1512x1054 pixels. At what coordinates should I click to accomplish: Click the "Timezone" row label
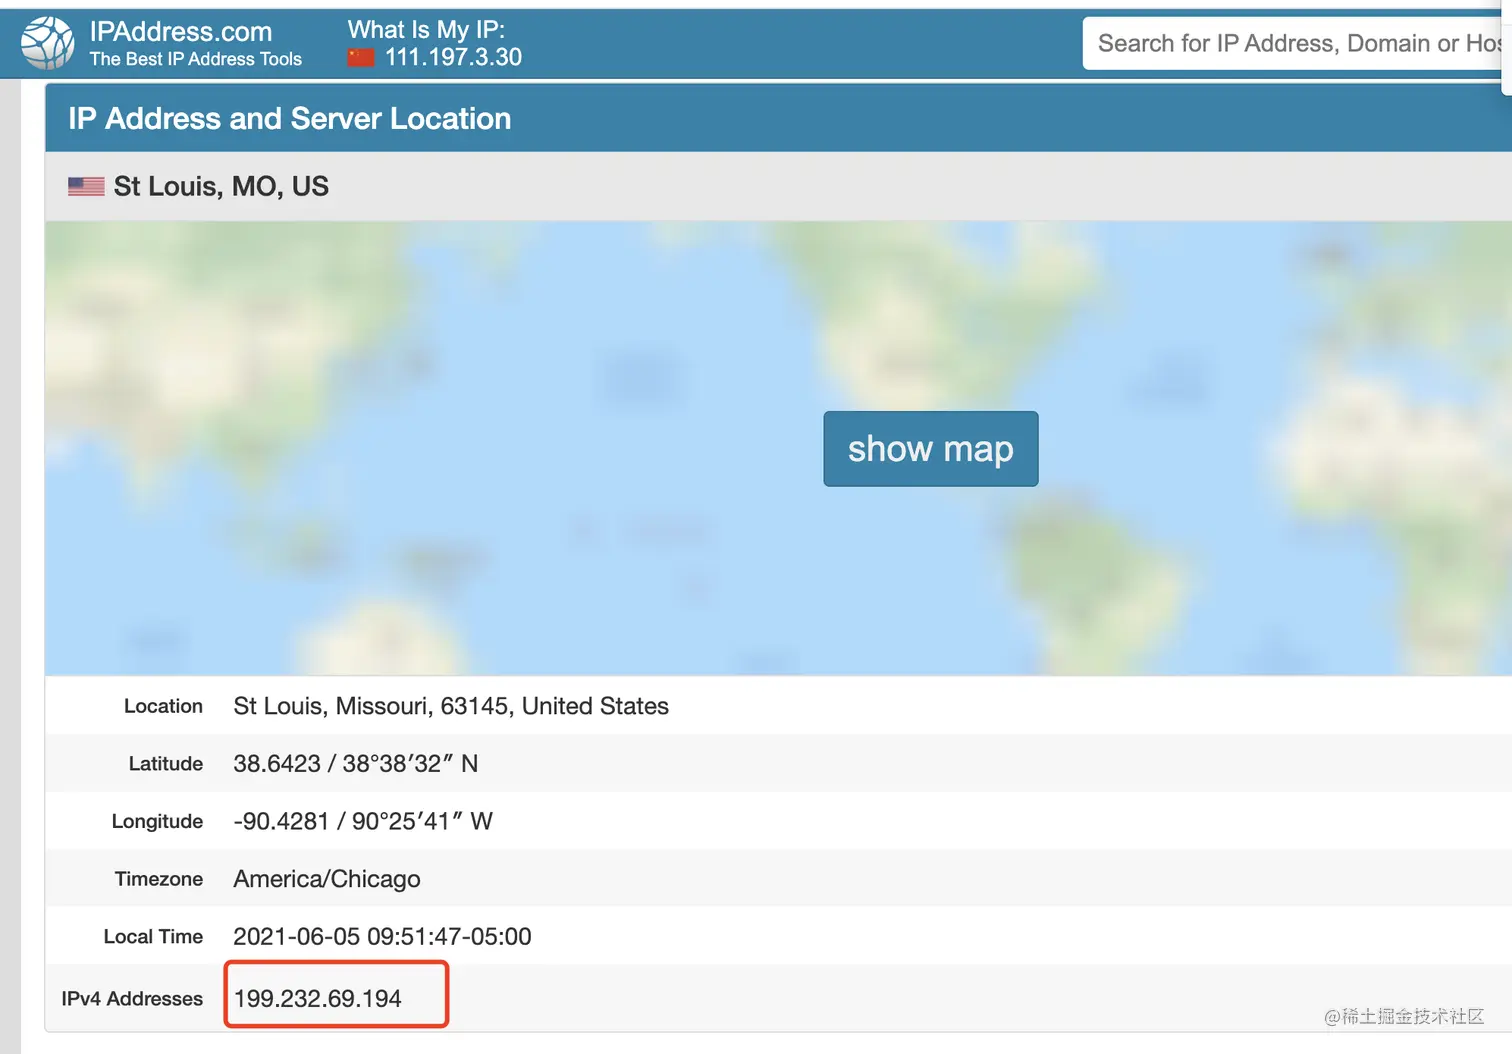point(158,879)
